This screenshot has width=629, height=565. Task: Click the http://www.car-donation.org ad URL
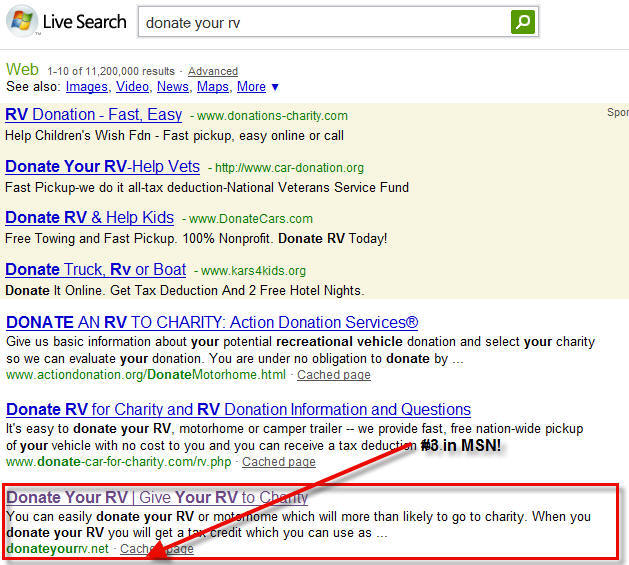[289, 168]
